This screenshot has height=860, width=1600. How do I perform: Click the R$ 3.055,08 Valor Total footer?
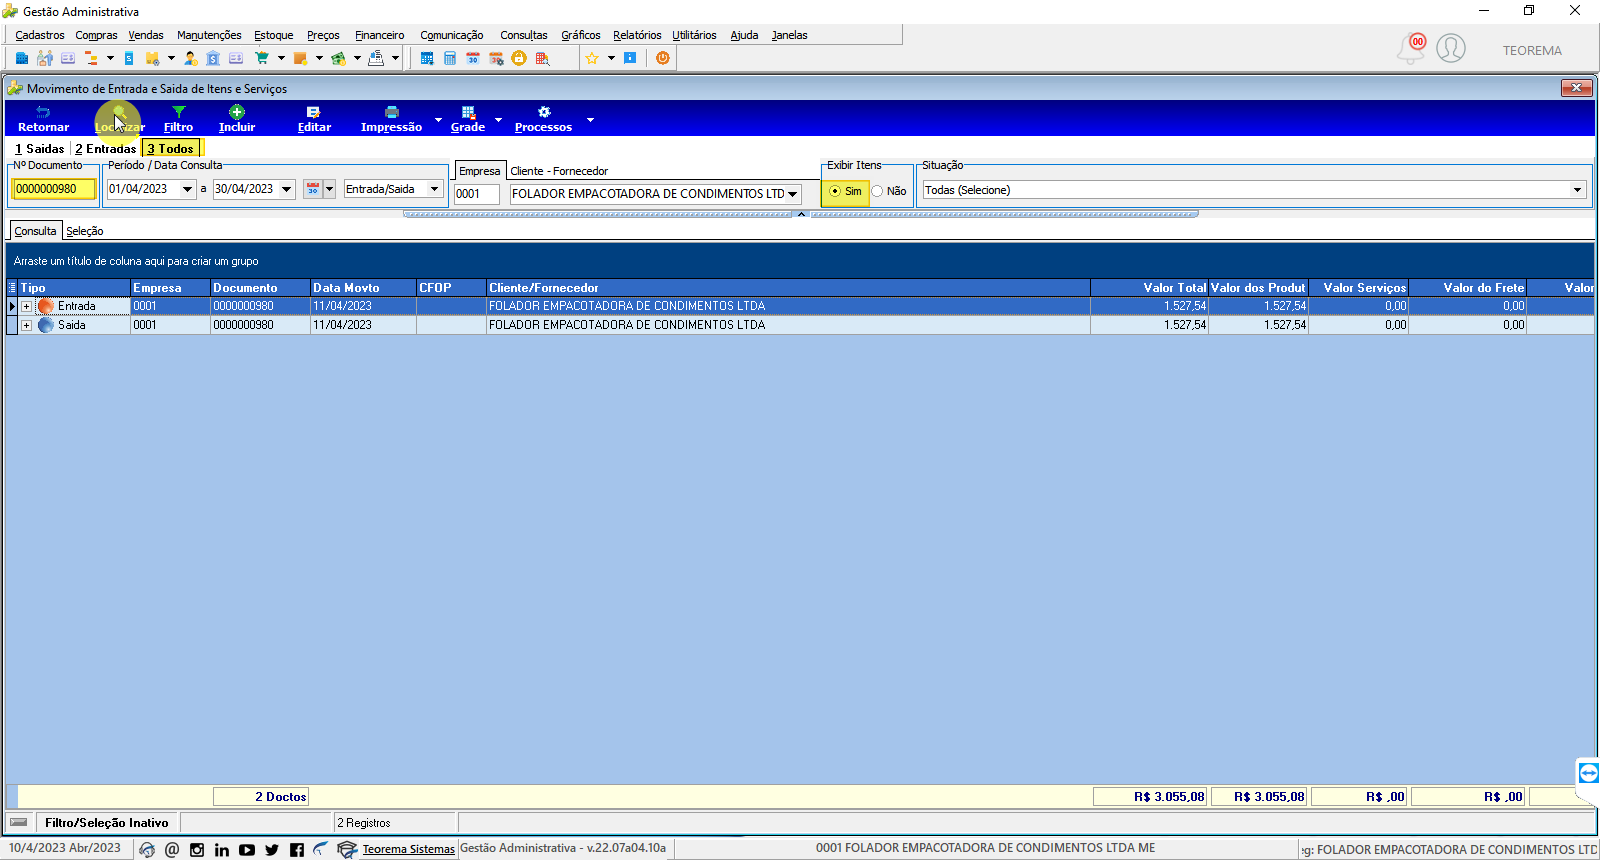tap(1150, 797)
